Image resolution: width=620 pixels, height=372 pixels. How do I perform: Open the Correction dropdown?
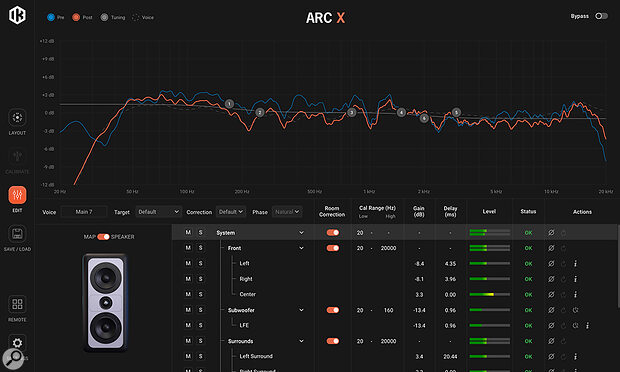[x=231, y=212]
